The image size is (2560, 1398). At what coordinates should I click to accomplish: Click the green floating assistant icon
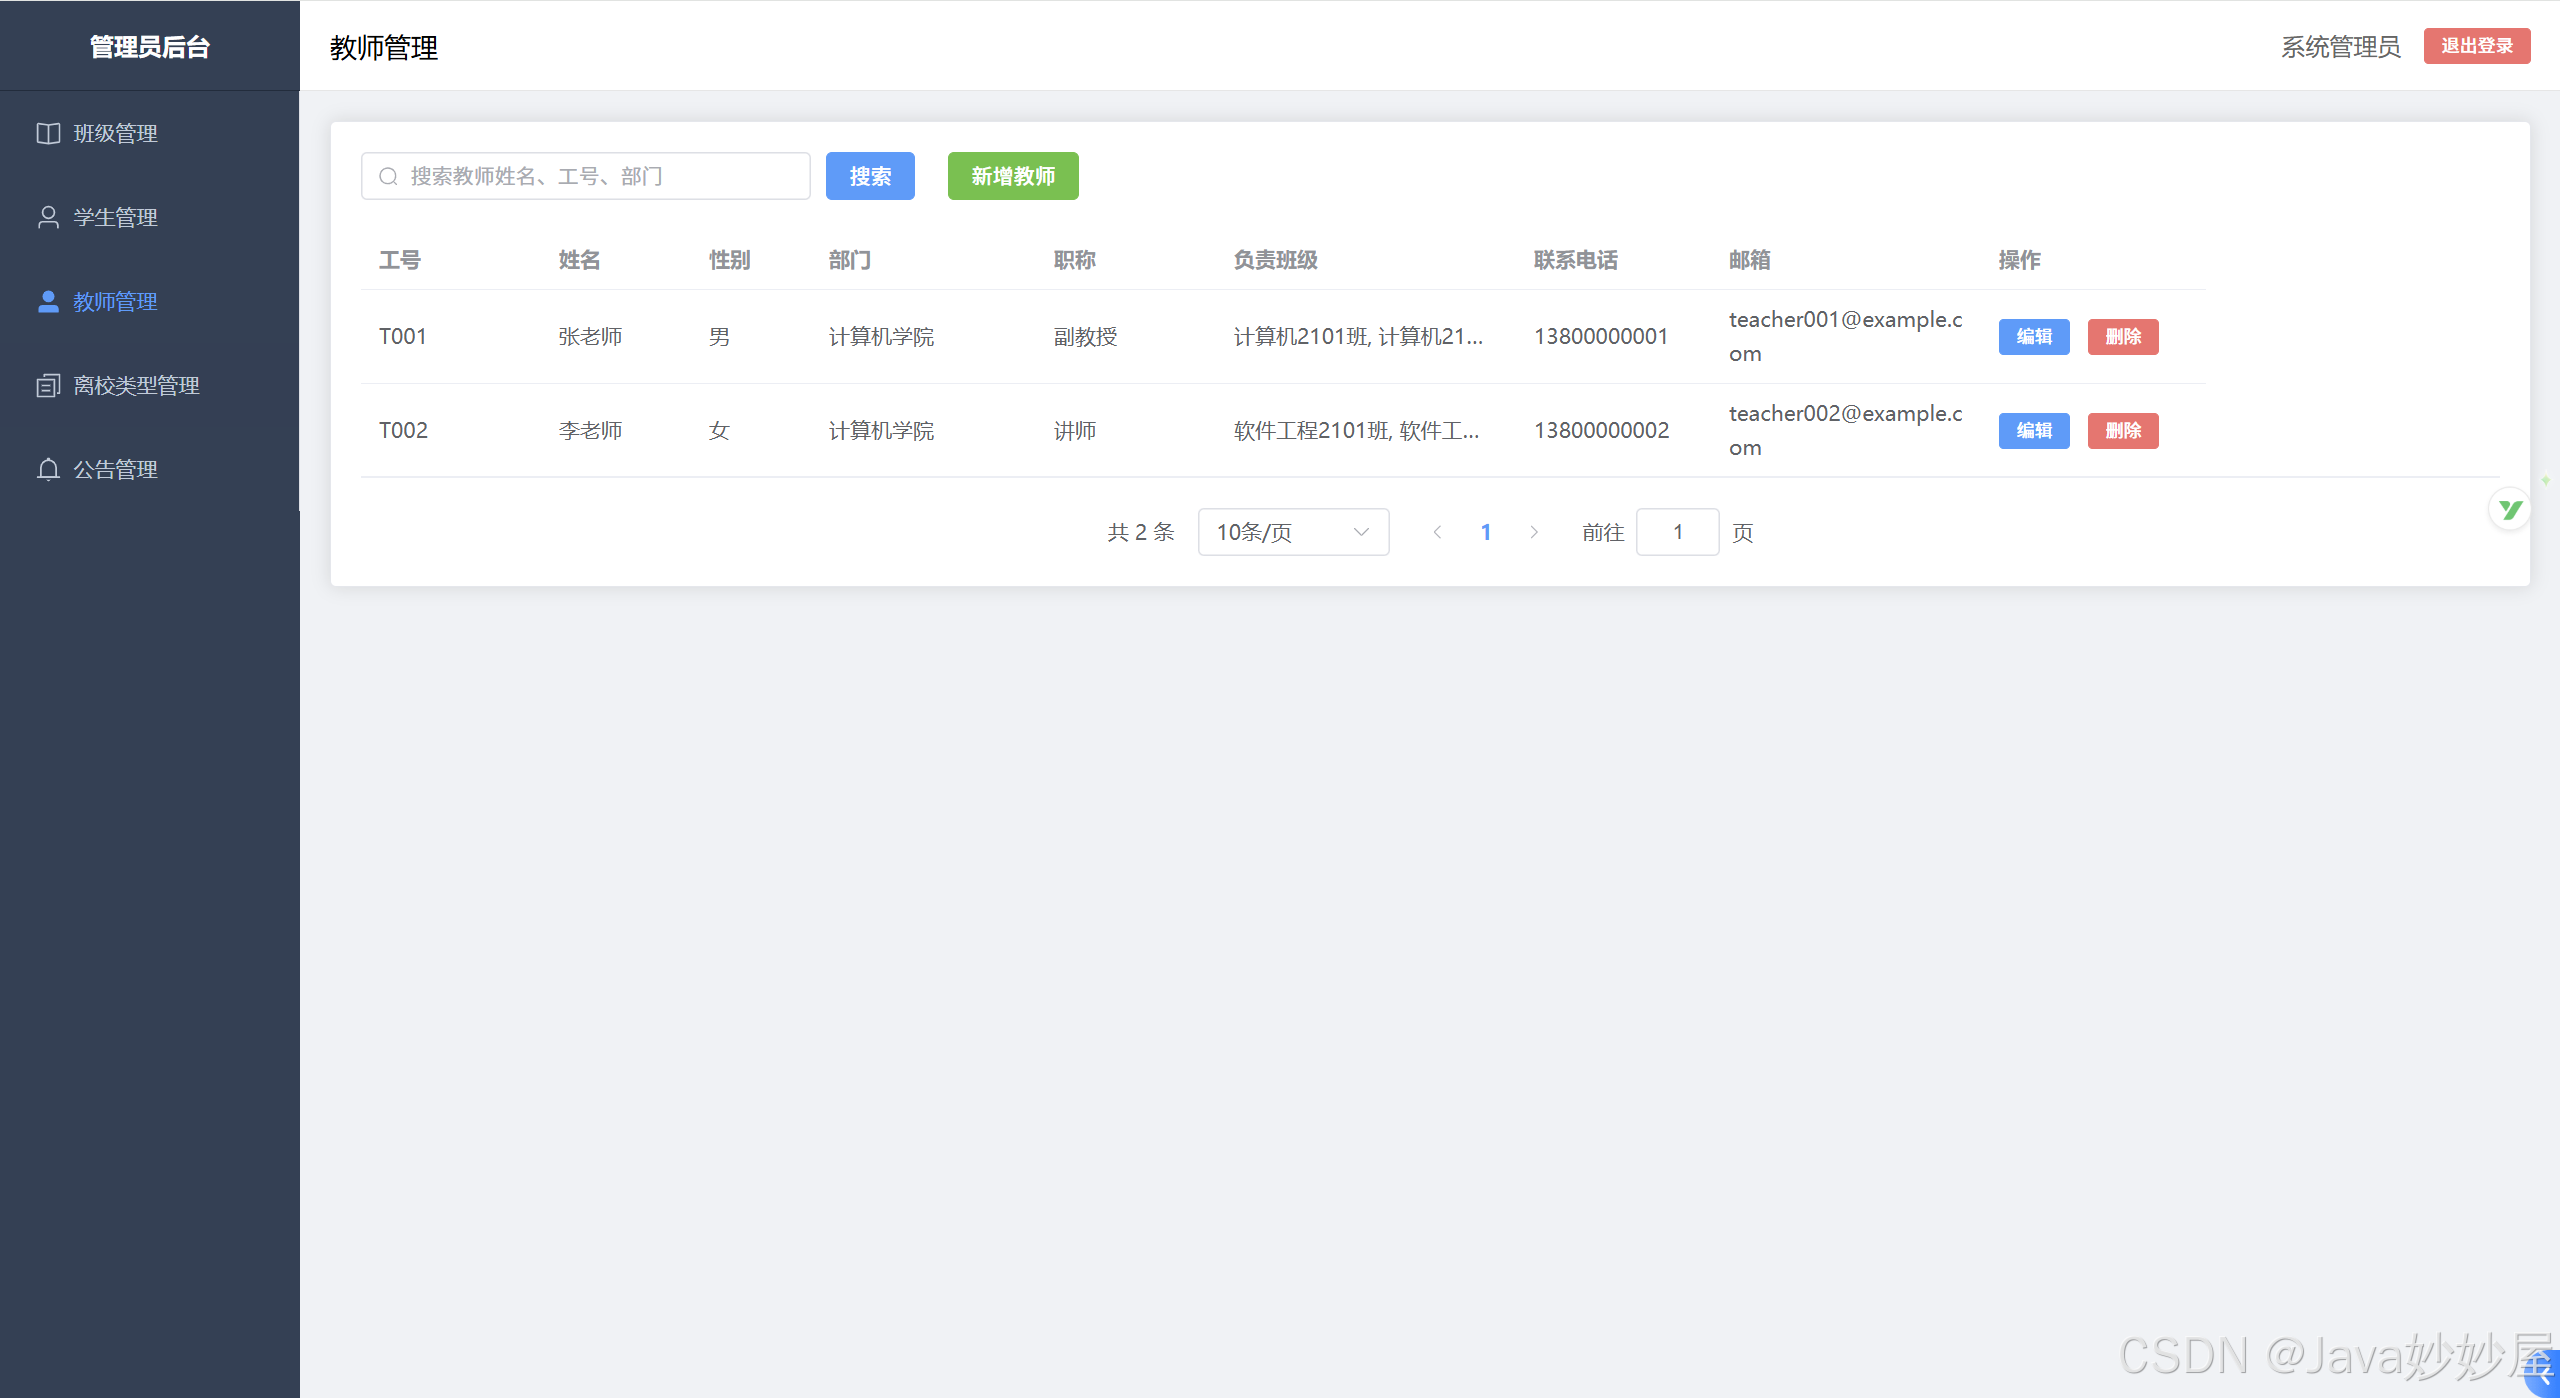pos(2510,510)
